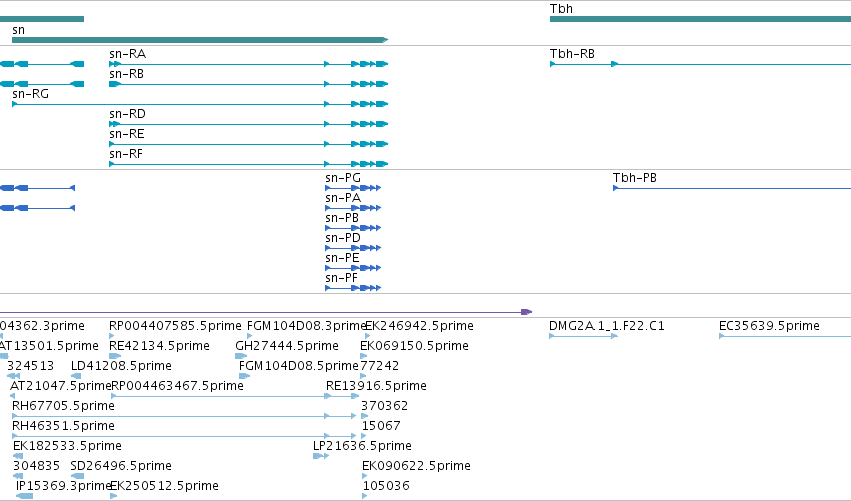Select the sn-PA protein feature
The height and width of the screenshot is (501, 851).
click(353, 208)
